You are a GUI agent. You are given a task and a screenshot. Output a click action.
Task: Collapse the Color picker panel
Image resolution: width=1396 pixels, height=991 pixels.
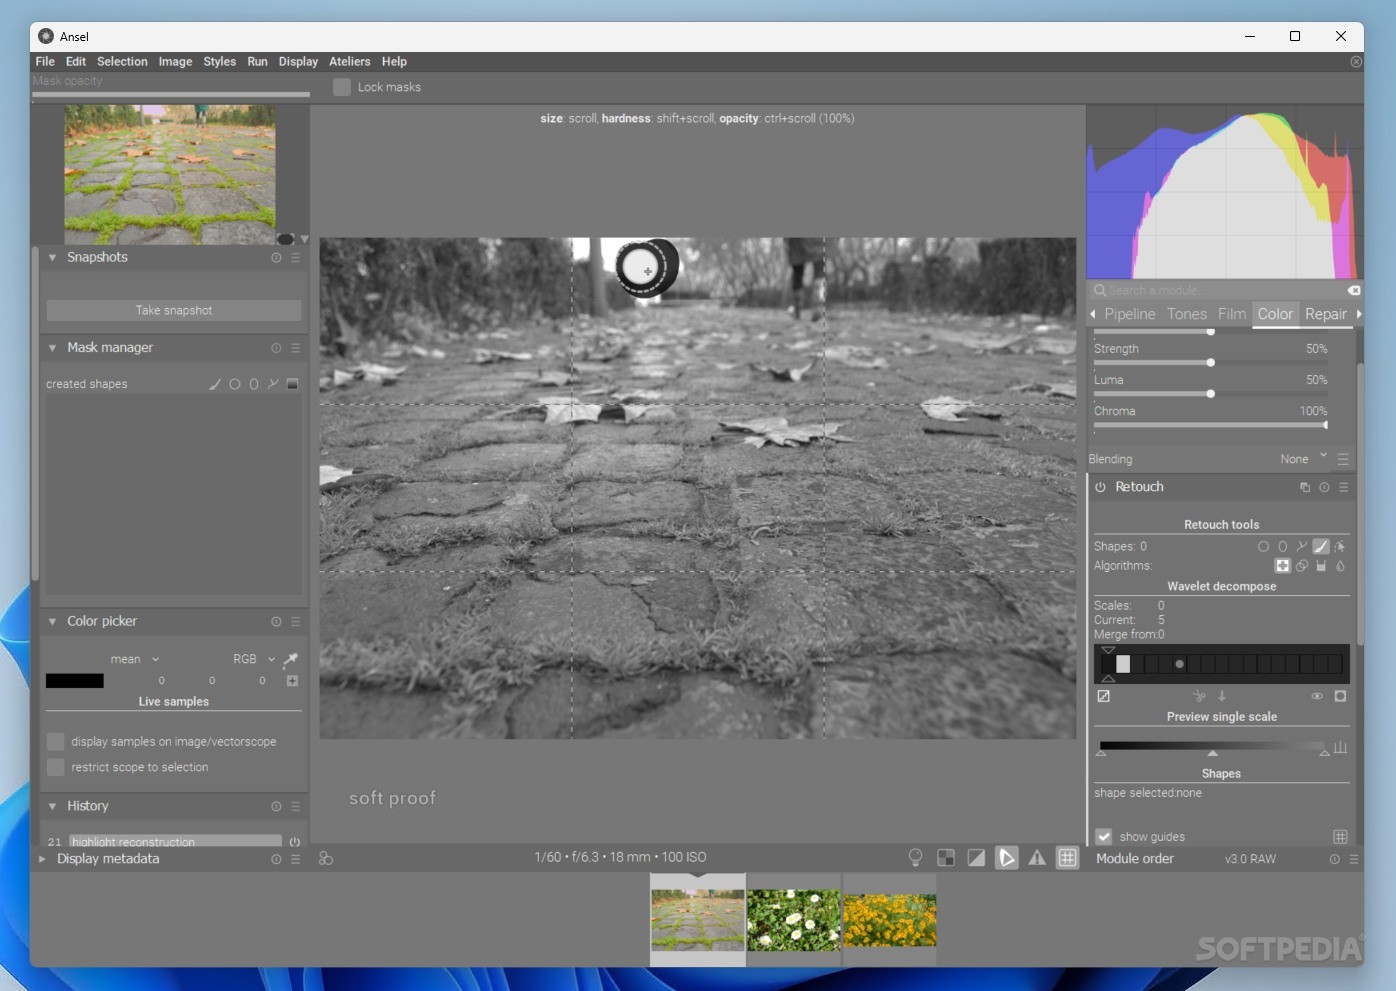52,622
